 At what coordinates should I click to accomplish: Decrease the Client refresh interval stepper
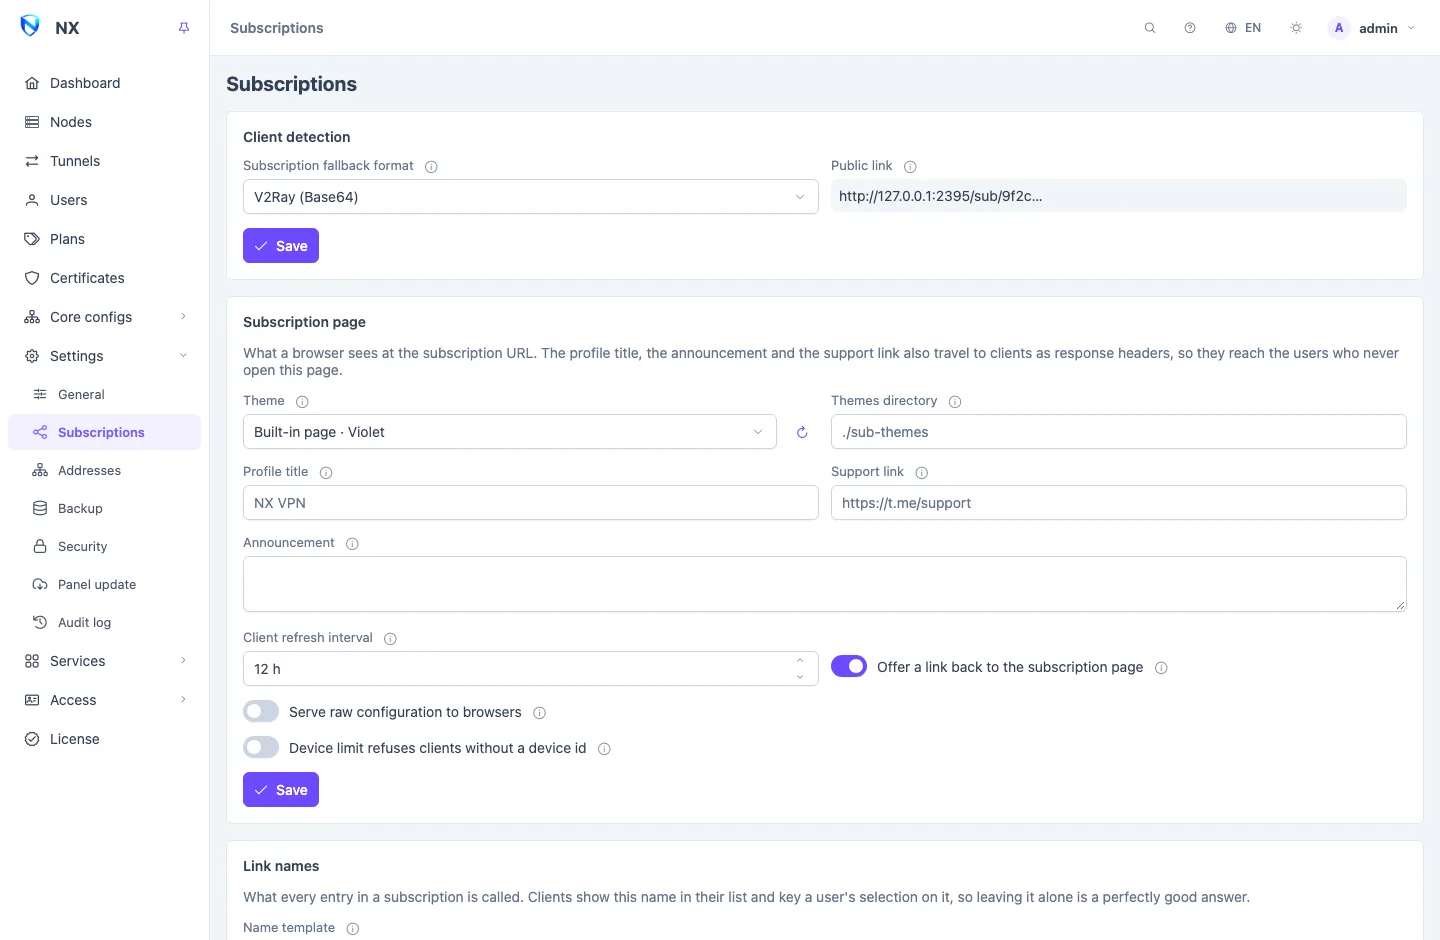coord(800,677)
